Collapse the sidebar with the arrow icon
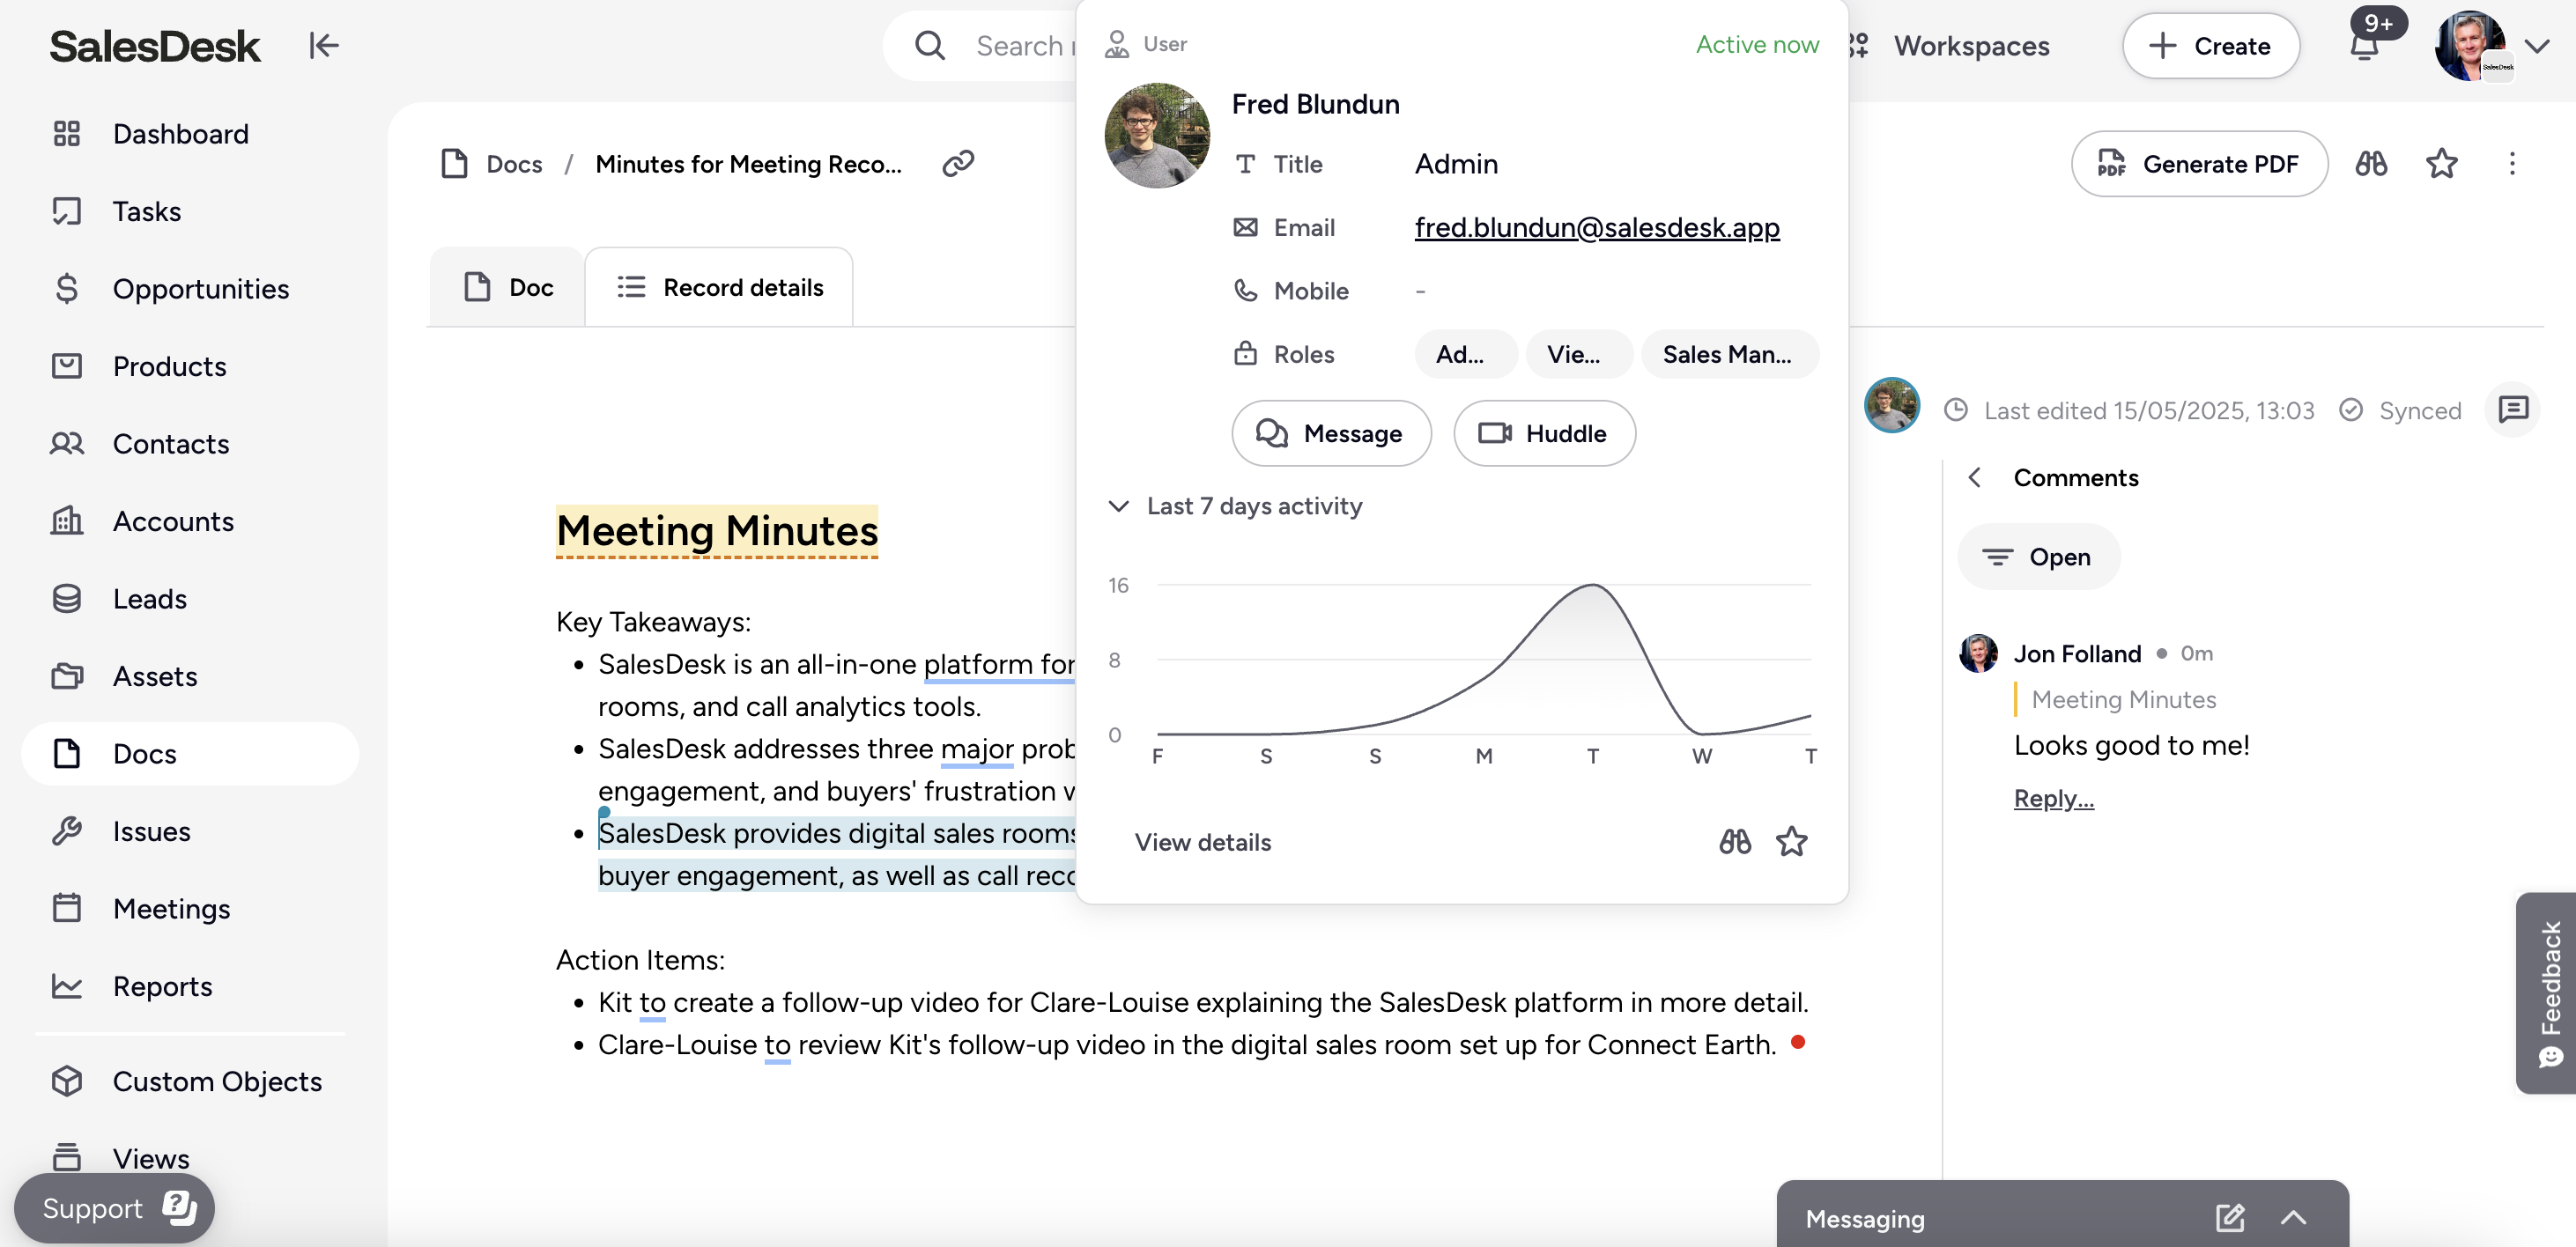 [323, 46]
